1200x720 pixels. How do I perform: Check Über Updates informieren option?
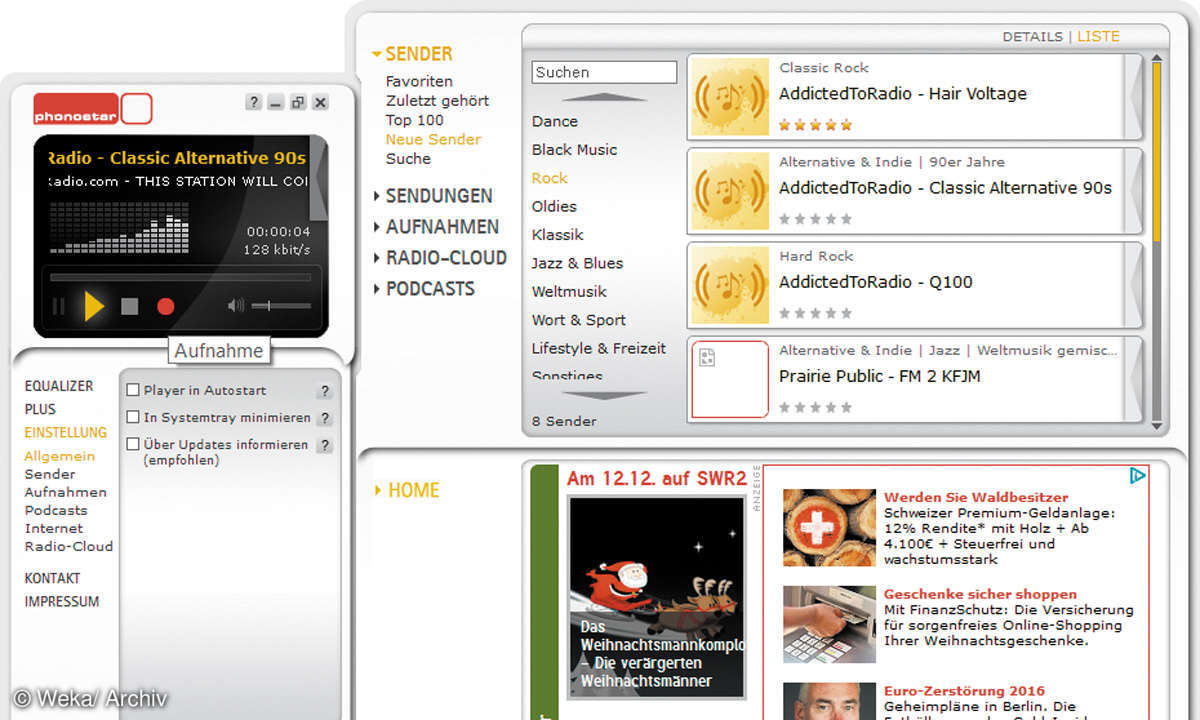[133, 444]
